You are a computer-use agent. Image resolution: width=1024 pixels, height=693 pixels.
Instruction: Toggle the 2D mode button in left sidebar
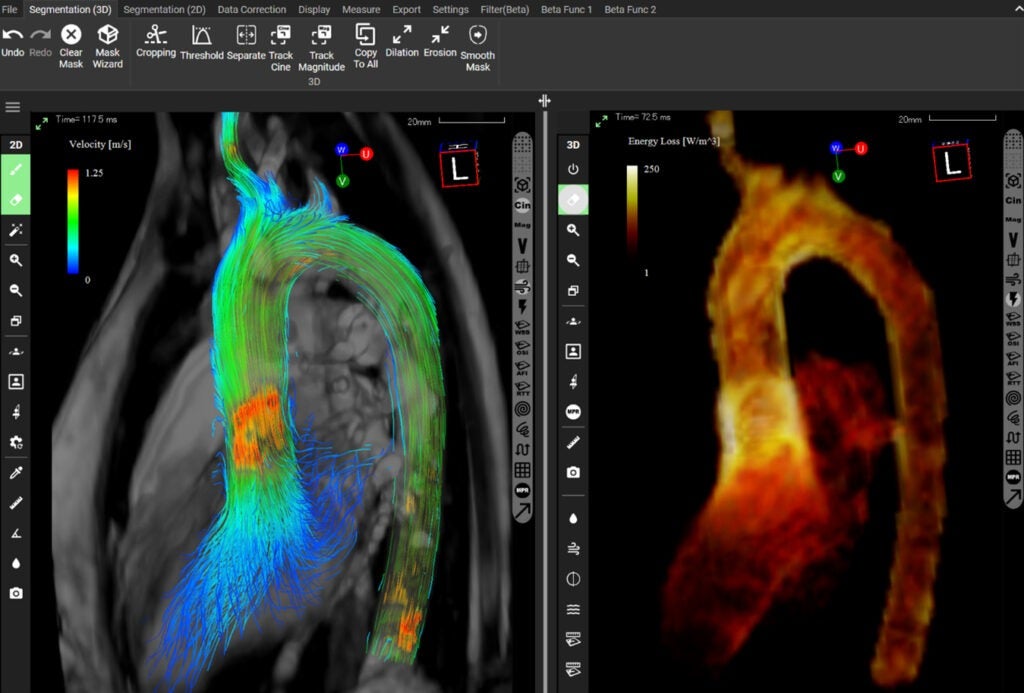tap(16, 145)
